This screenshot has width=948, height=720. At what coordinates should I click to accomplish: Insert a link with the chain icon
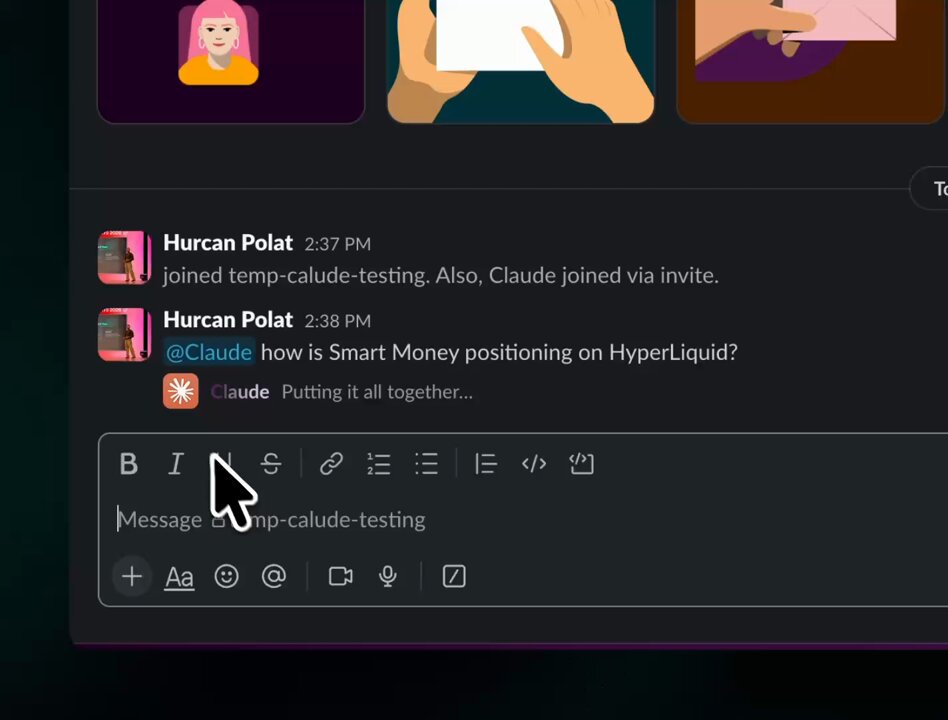click(331, 464)
